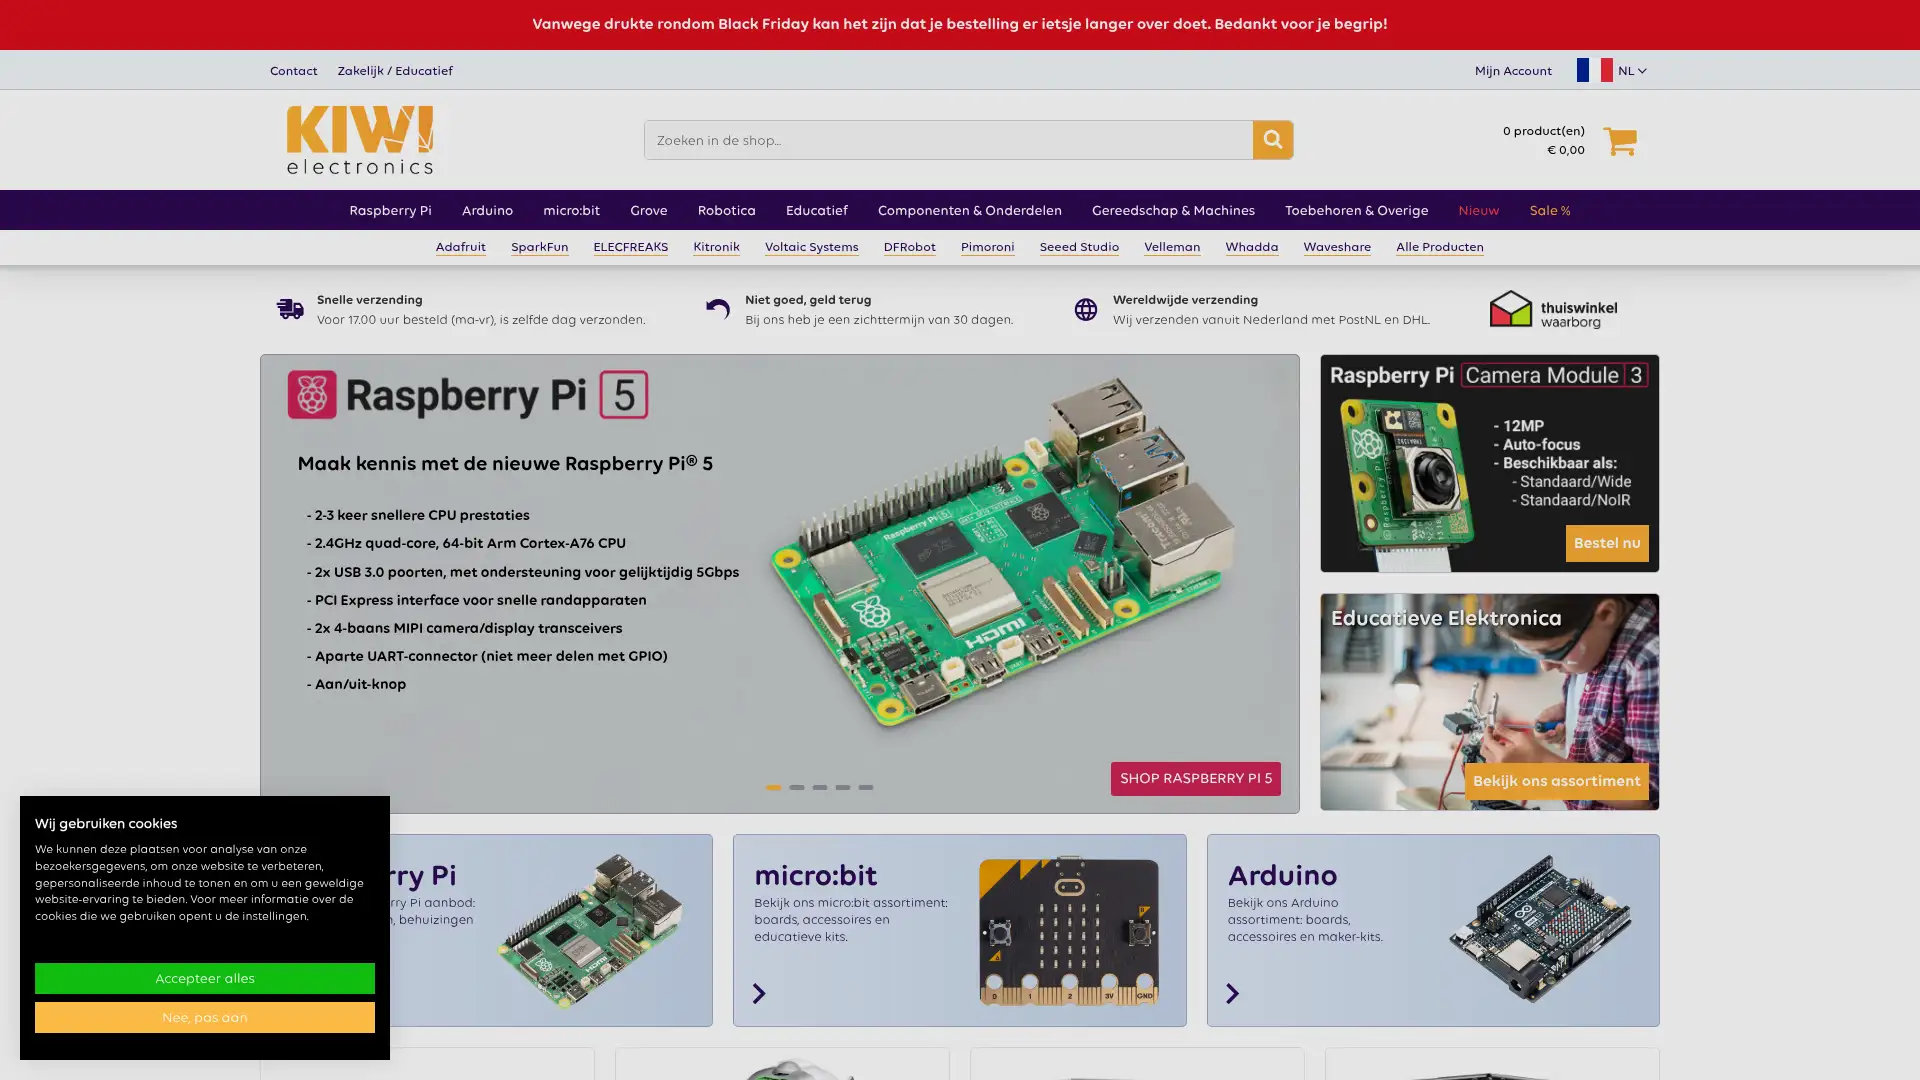
Task: Click the globe icon for wereldwijde verzending
Action: (1085, 310)
